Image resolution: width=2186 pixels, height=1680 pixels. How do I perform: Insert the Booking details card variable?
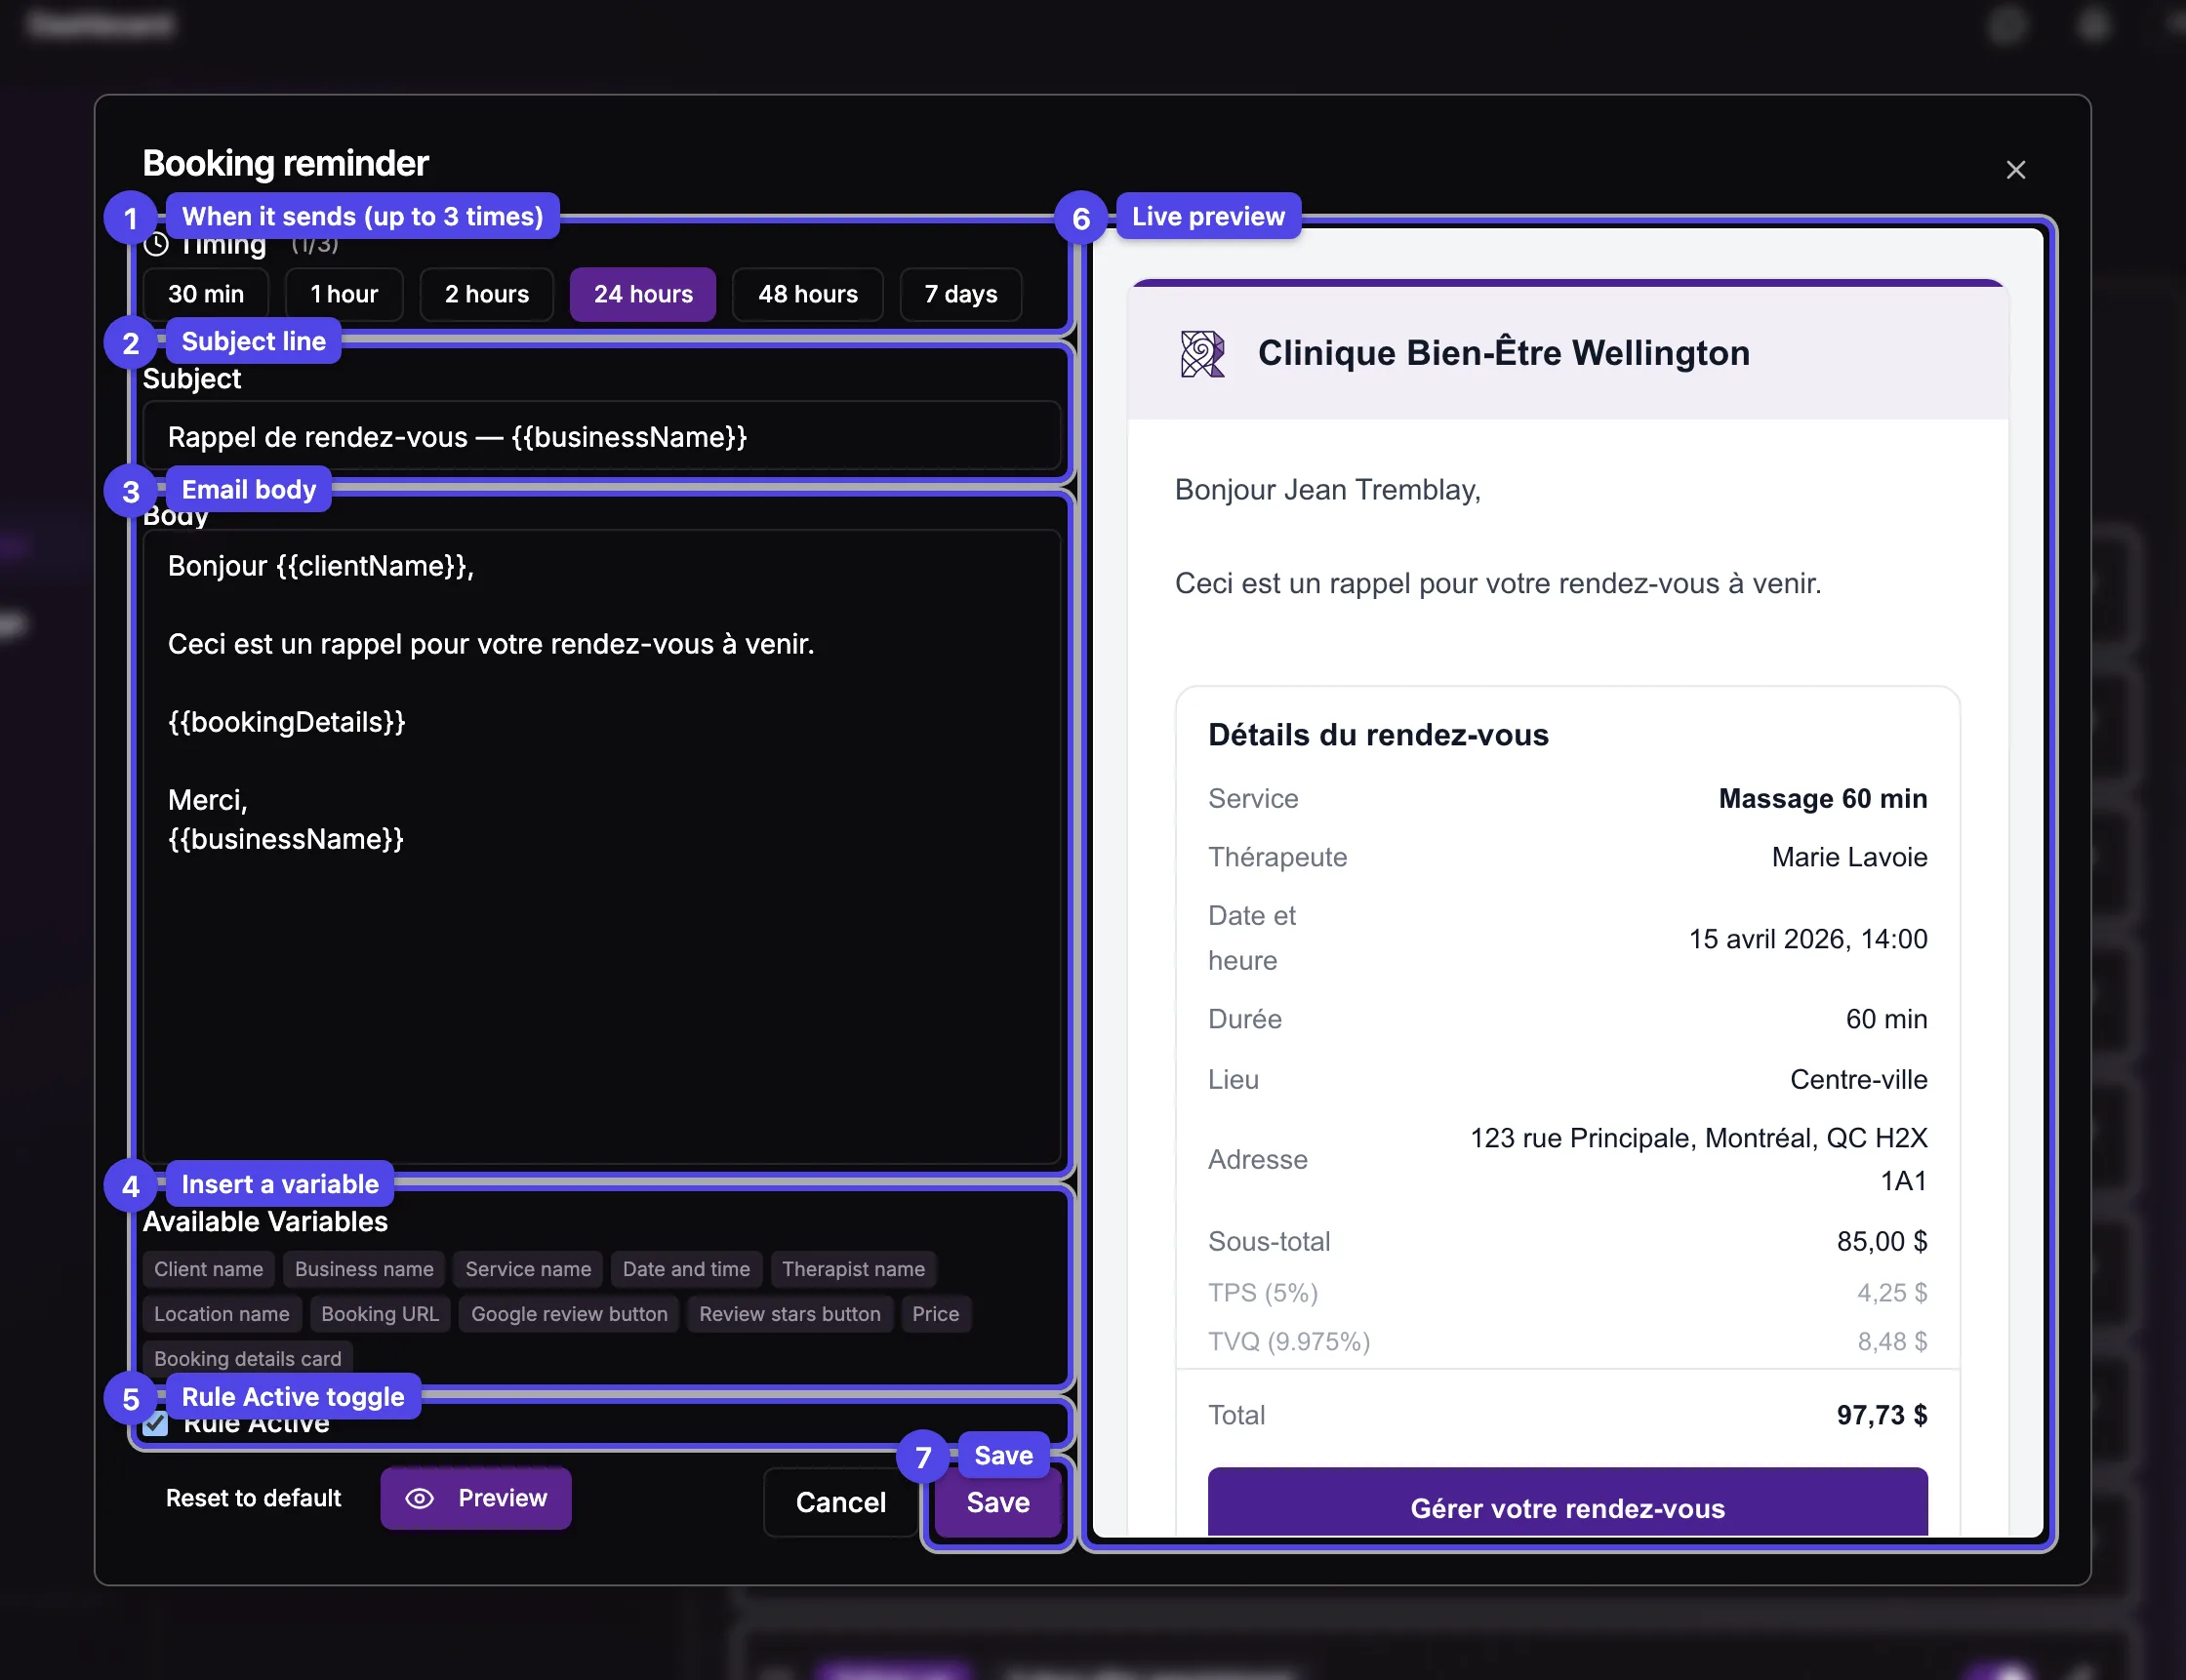click(248, 1359)
